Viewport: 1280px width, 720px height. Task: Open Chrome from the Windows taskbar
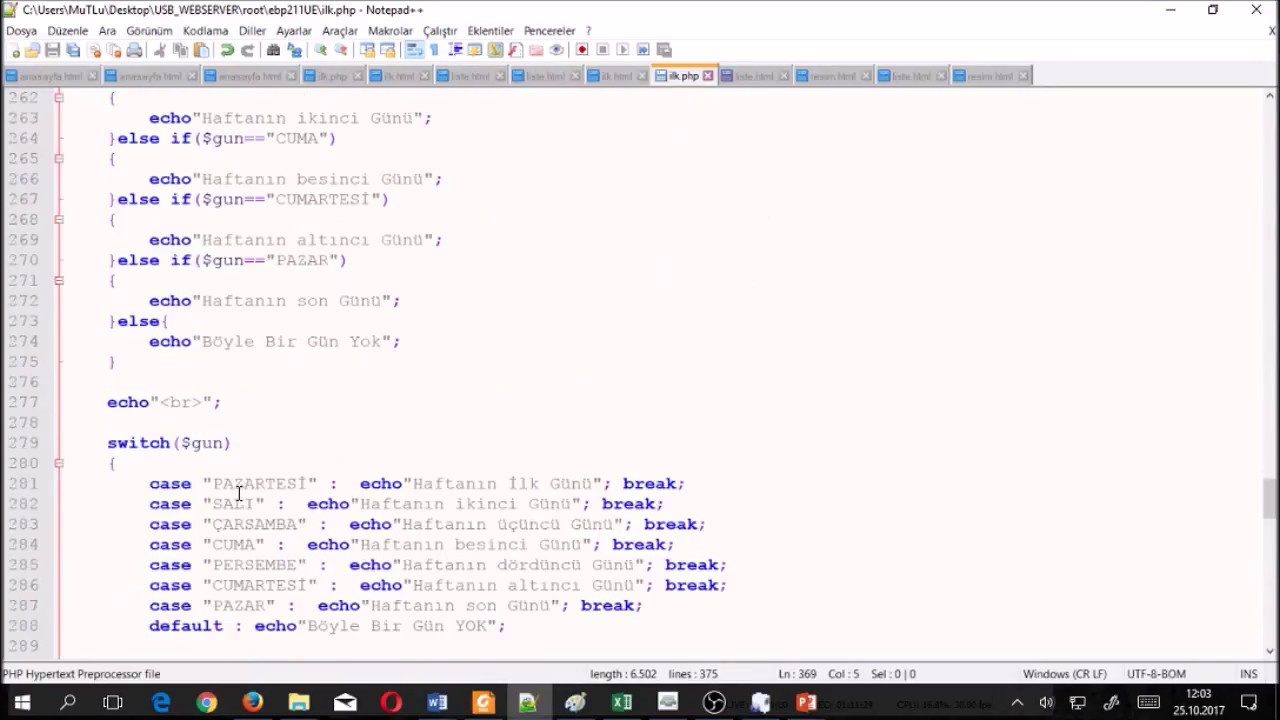coord(207,703)
